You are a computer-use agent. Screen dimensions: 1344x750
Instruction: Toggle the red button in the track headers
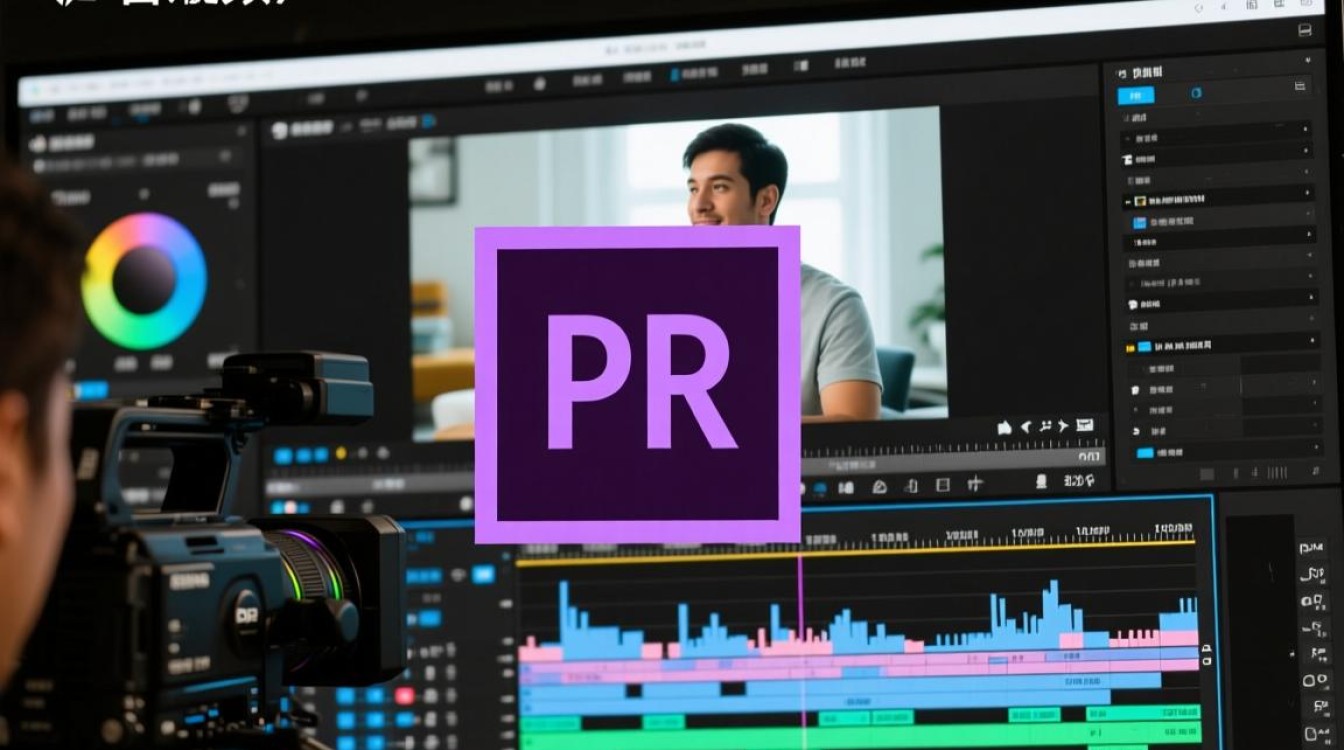pyautogui.click(x=405, y=696)
